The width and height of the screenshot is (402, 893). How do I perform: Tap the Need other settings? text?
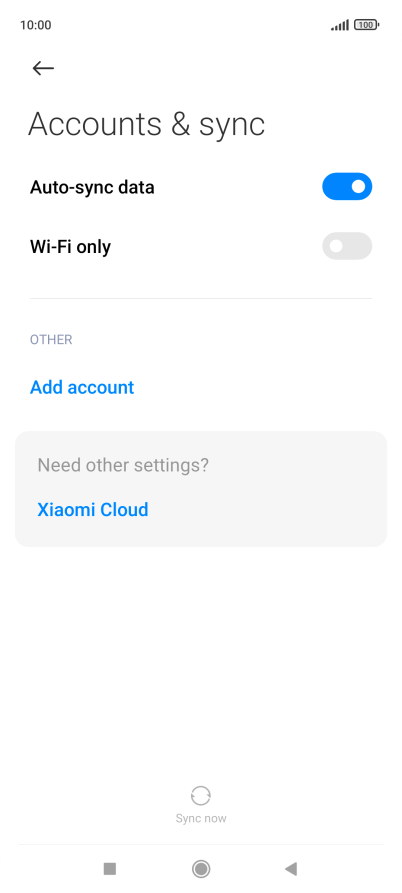coord(123,465)
